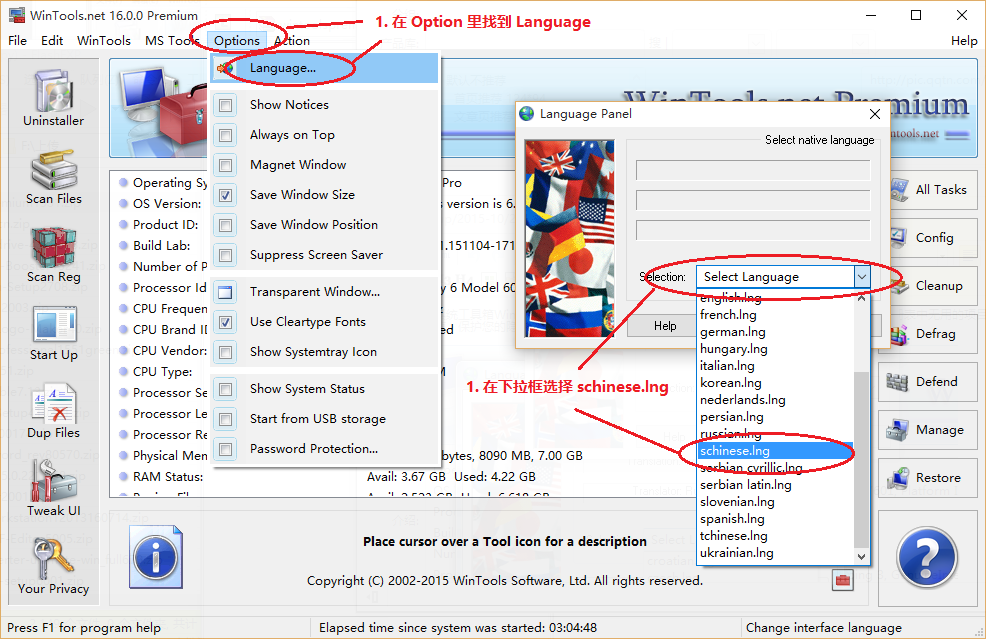Image resolution: width=986 pixels, height=639 pixels.
Task: Enable the Always on Top option
Action: pos(226,135)
